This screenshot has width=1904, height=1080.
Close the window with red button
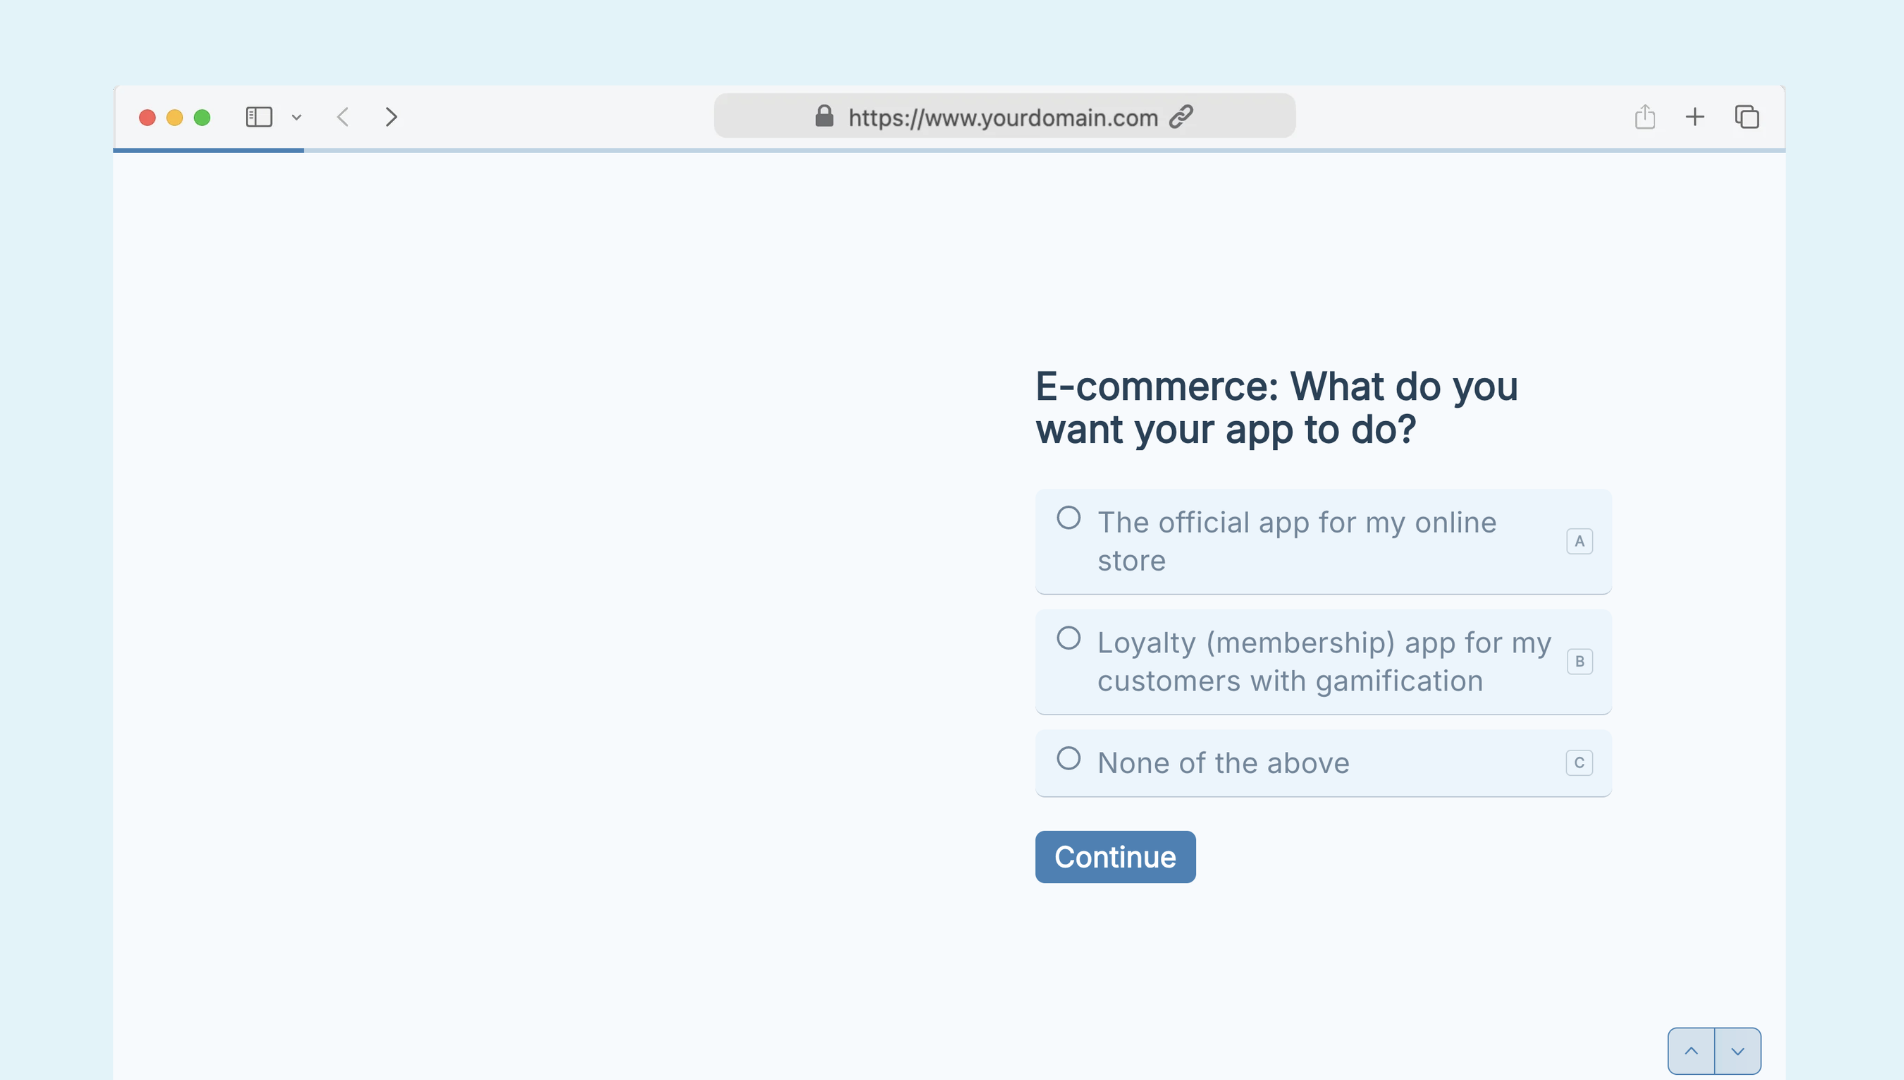pyautogui.click(x=147, y=117)
